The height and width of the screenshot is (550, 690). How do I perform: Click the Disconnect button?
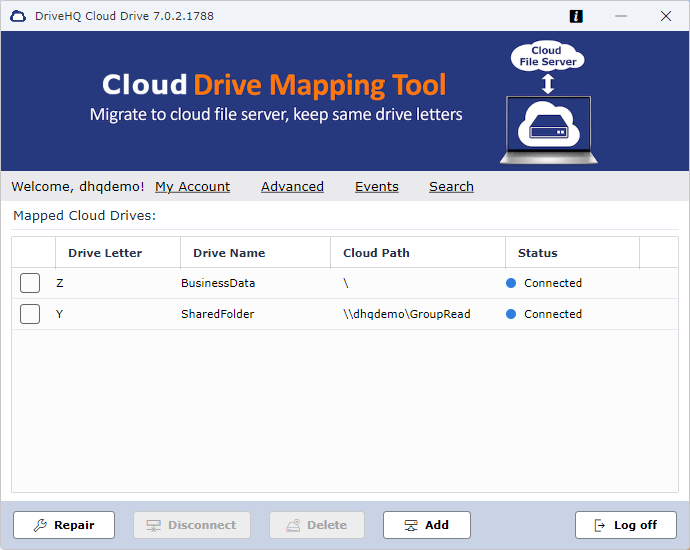coord(192,525)
